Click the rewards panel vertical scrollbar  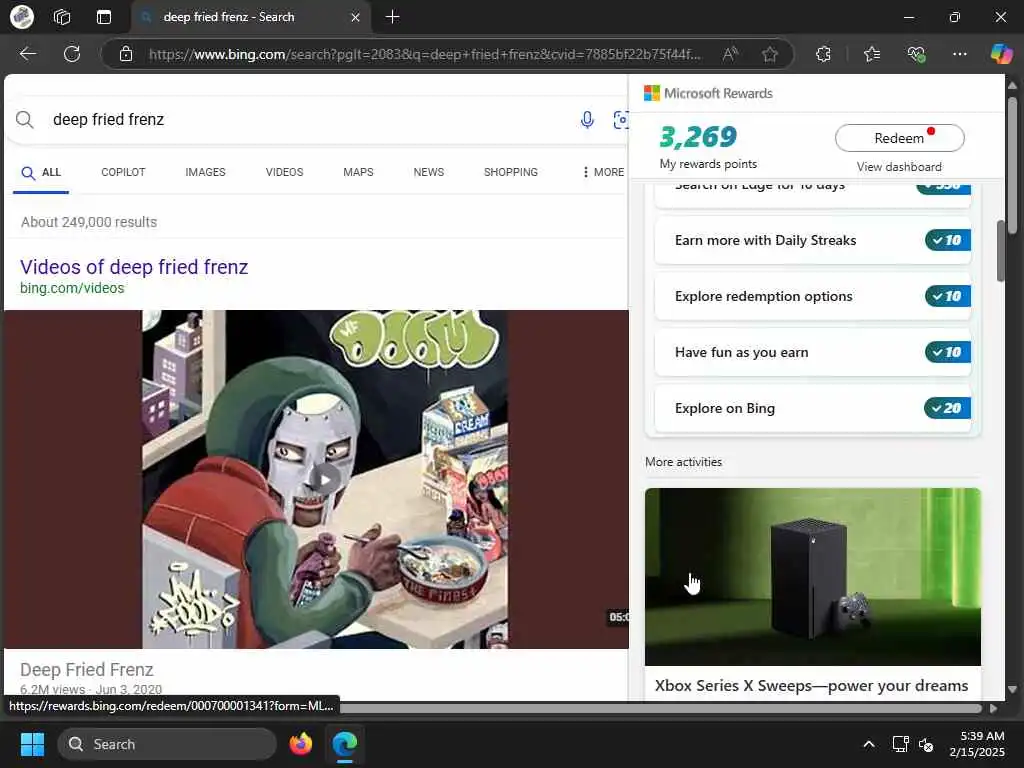point(1000,251)
